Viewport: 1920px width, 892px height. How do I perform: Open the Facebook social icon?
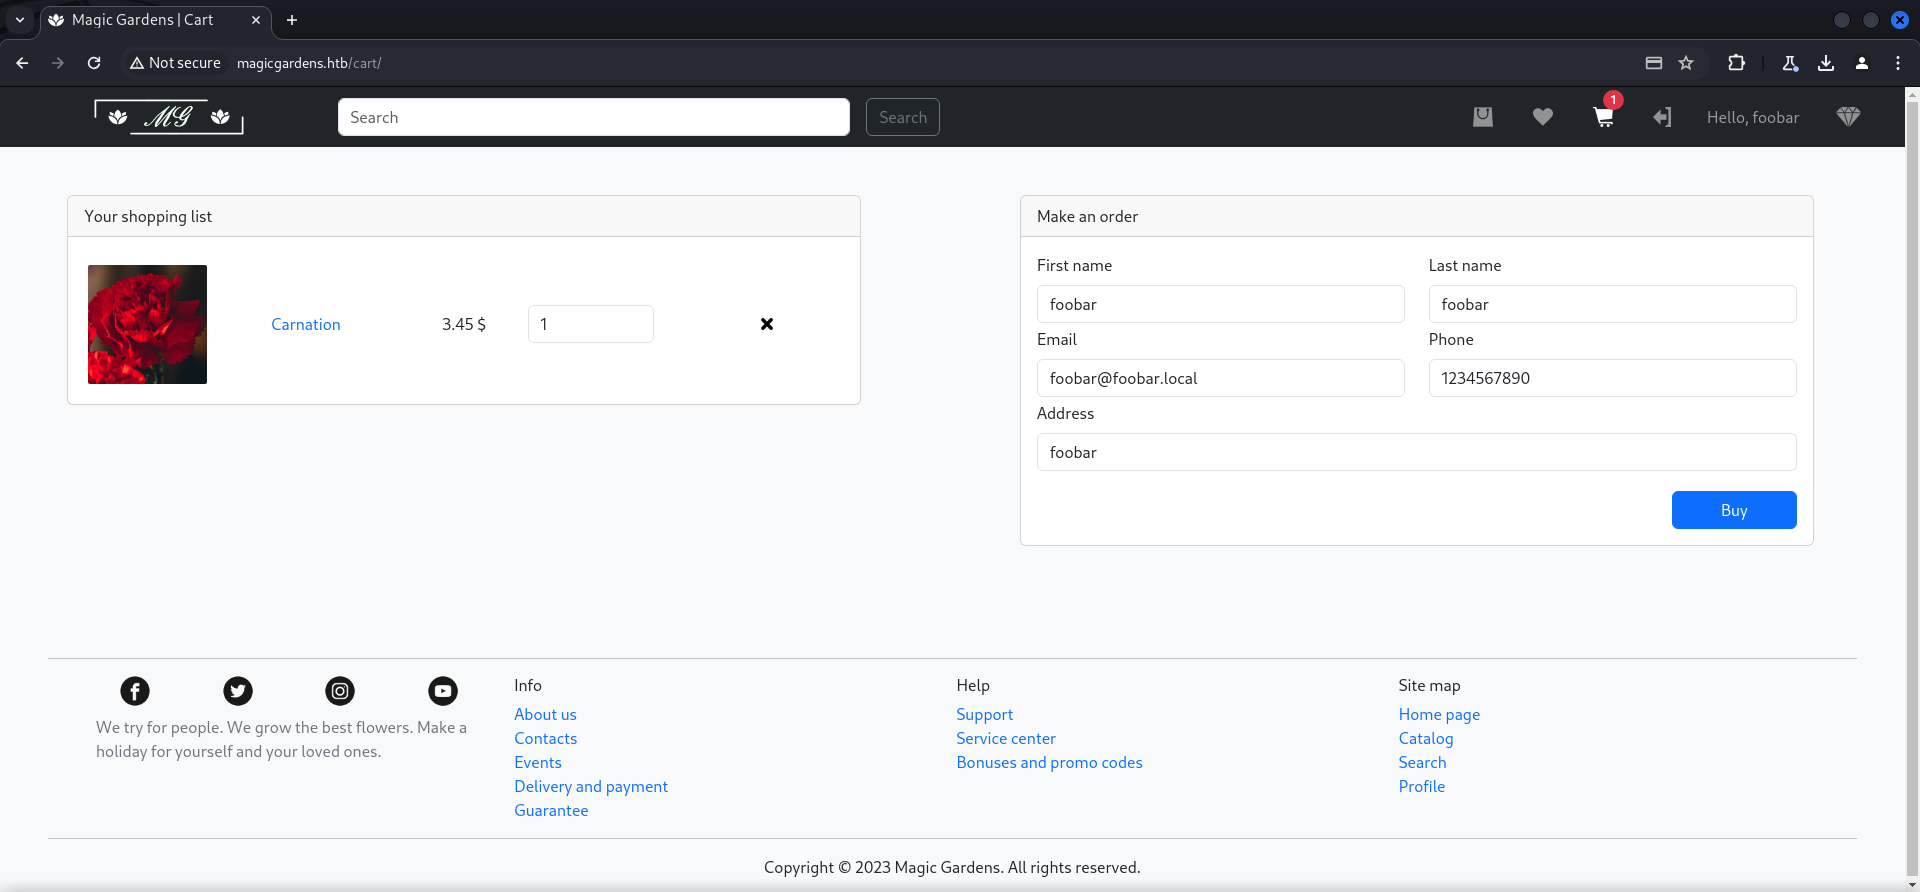pyautogui.click(x=135, y=691)
